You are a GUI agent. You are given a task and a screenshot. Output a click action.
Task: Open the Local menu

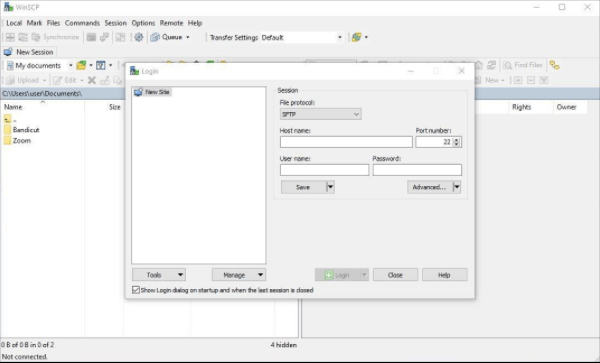point(14,23)
